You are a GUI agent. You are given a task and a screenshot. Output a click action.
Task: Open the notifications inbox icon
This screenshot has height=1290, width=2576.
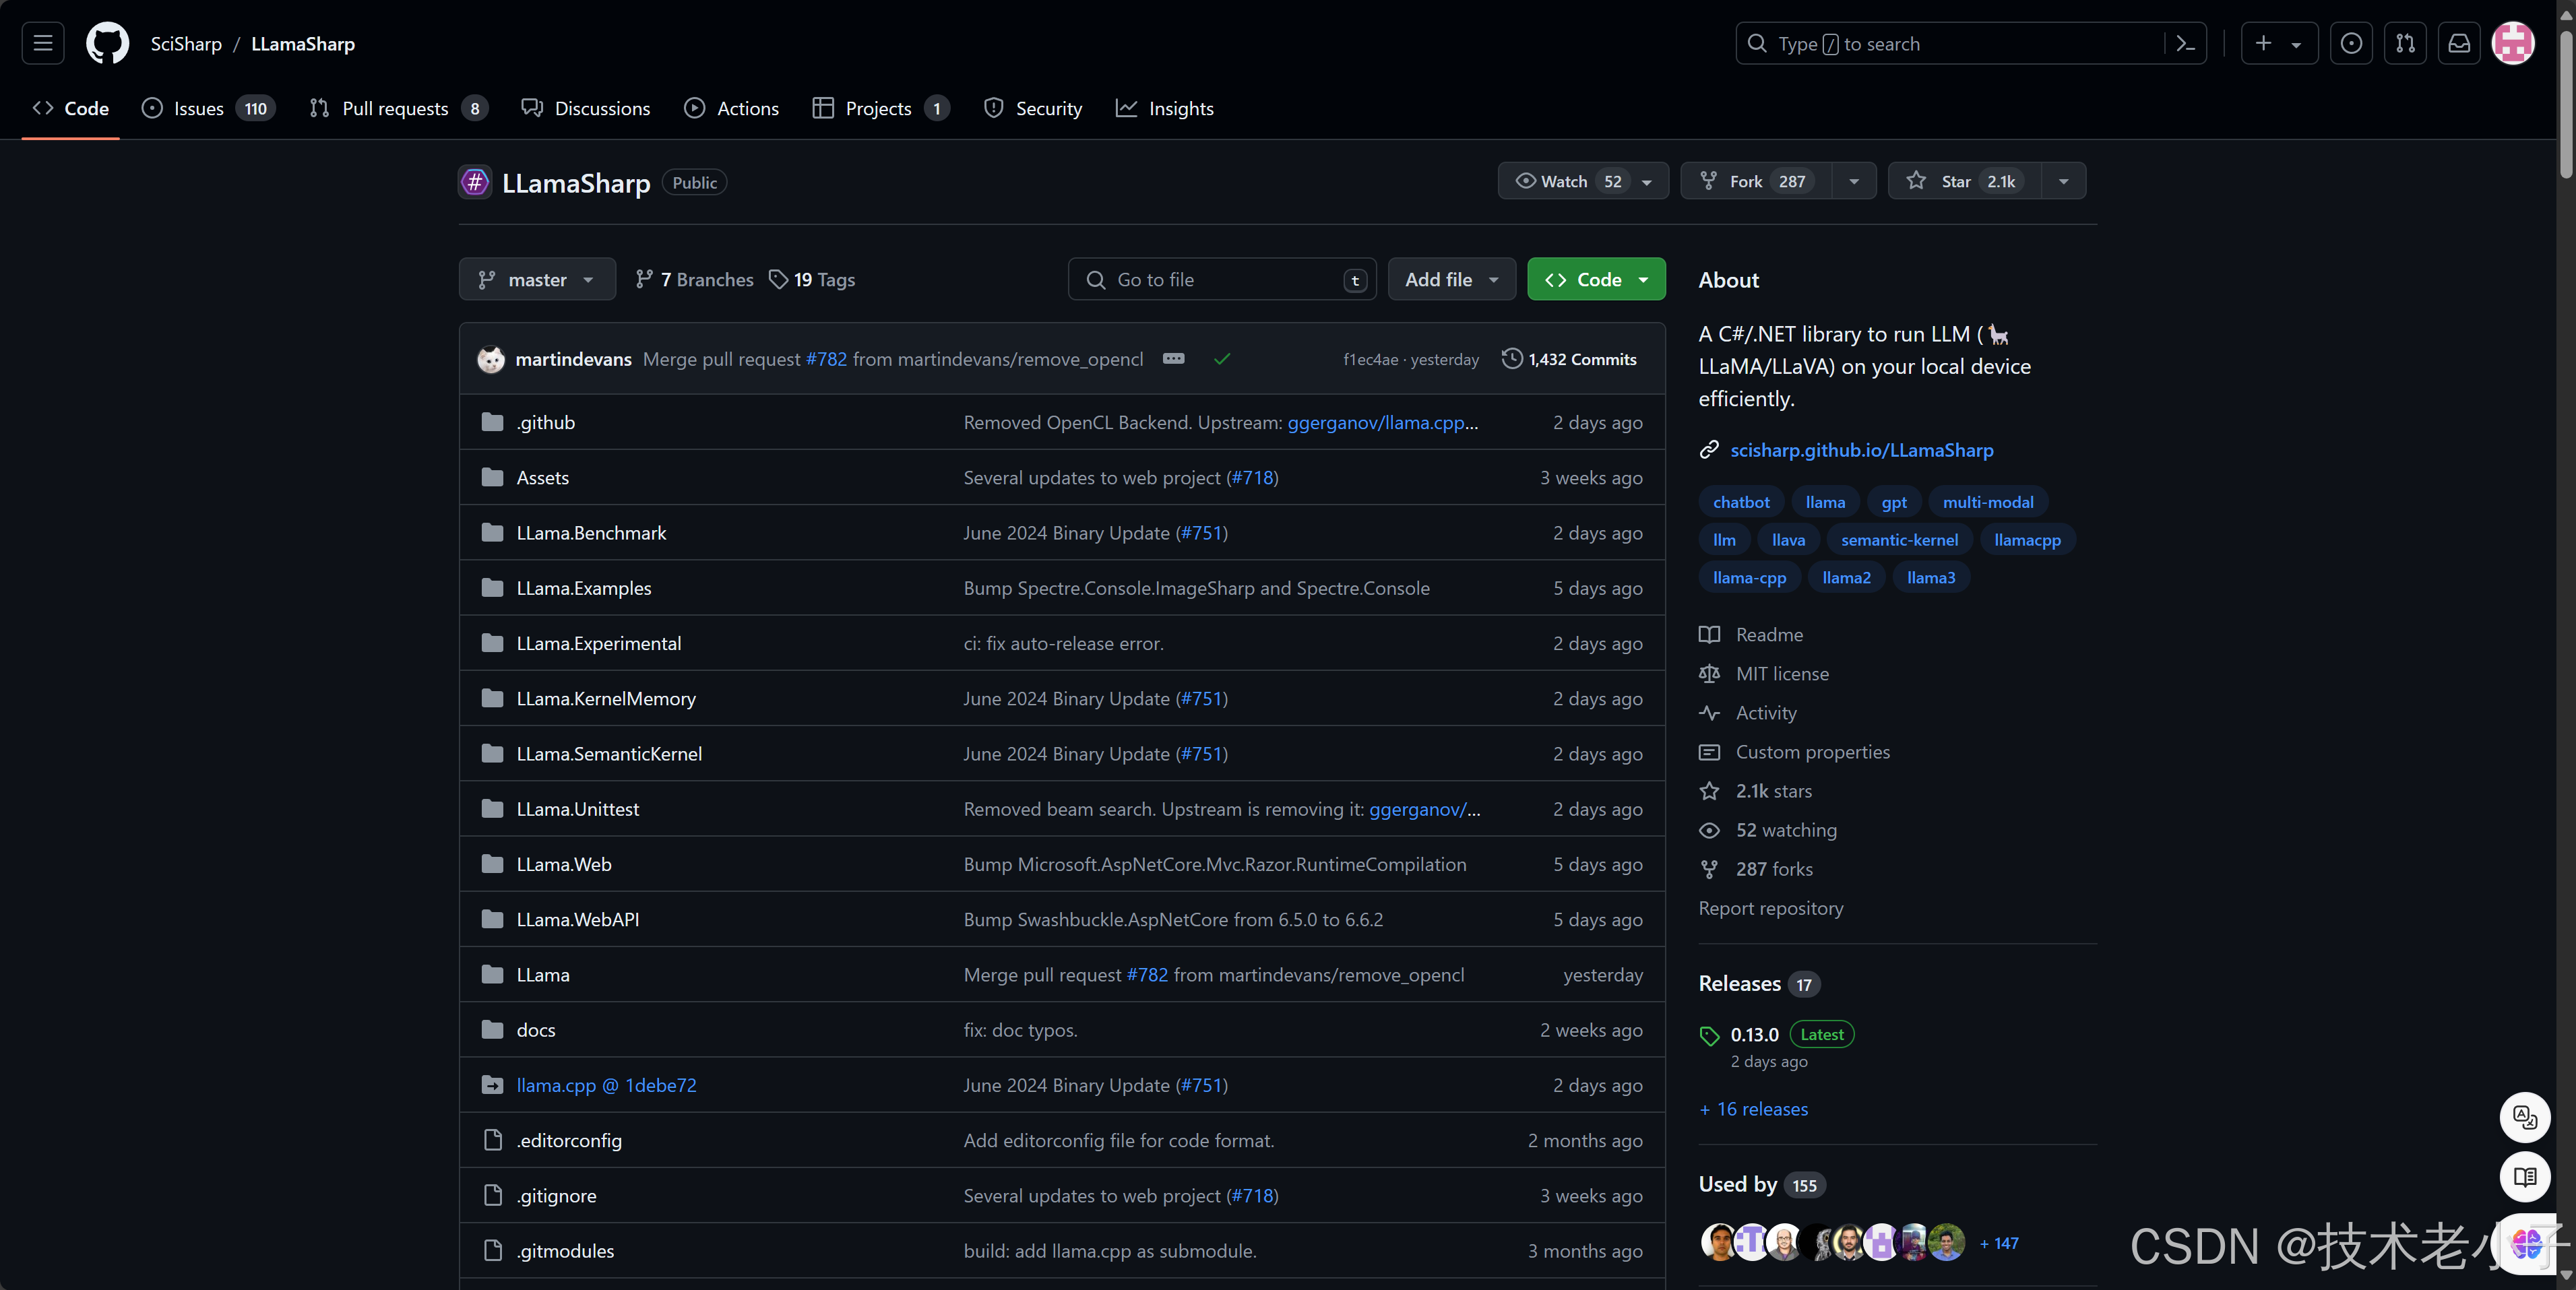(2459, 43)
